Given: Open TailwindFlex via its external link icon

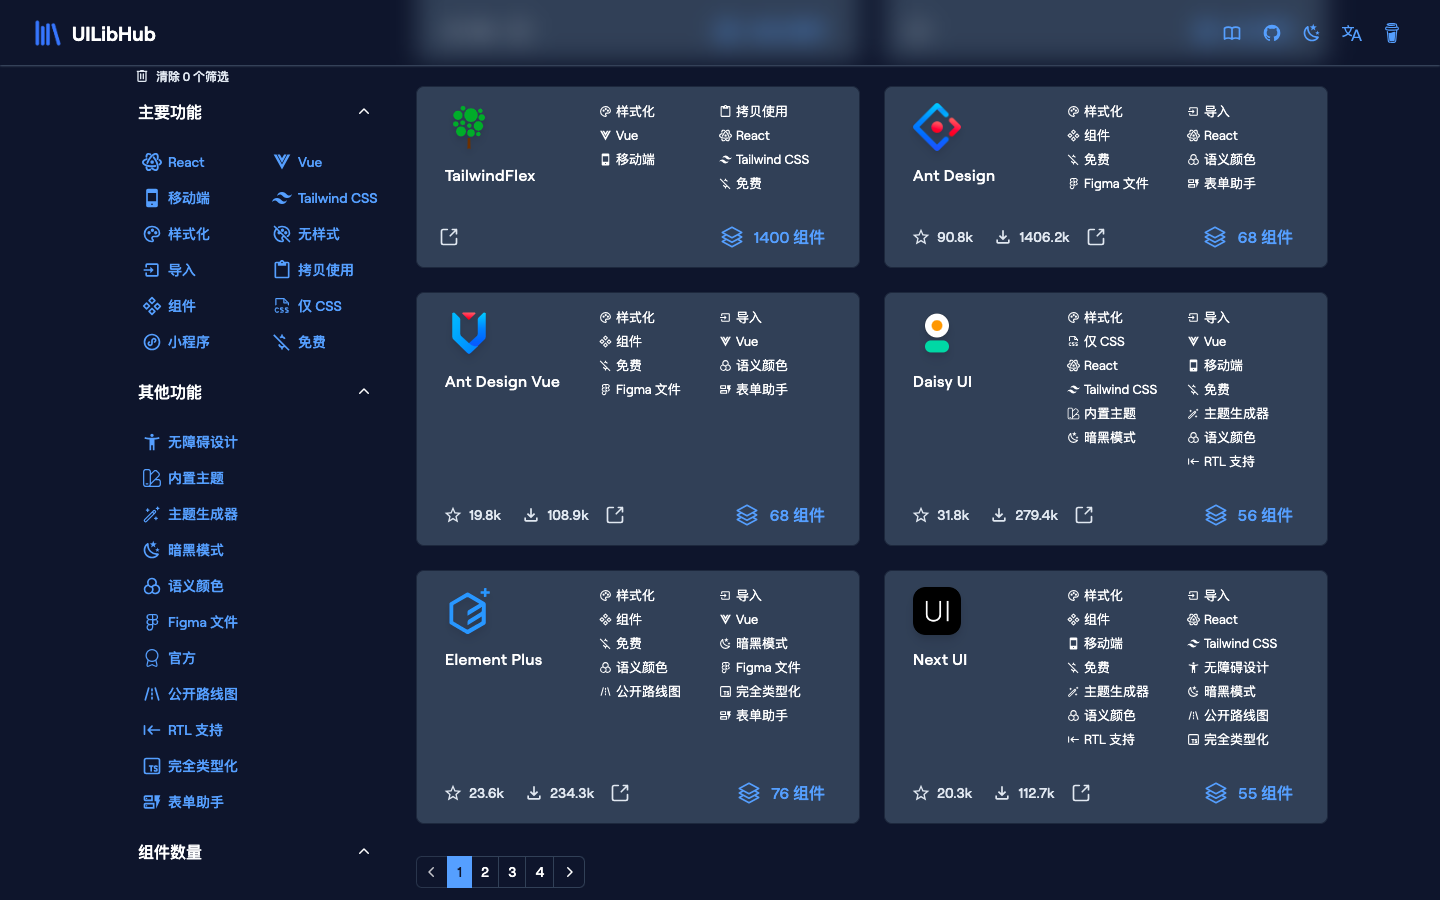Looking at the screenshot, I should tap(448, 237).
